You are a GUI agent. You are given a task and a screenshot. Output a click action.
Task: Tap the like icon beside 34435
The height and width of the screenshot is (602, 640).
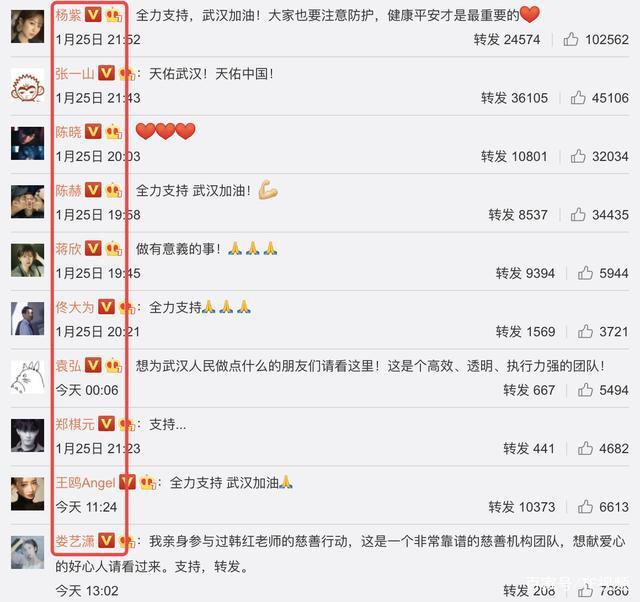(578, 215)
